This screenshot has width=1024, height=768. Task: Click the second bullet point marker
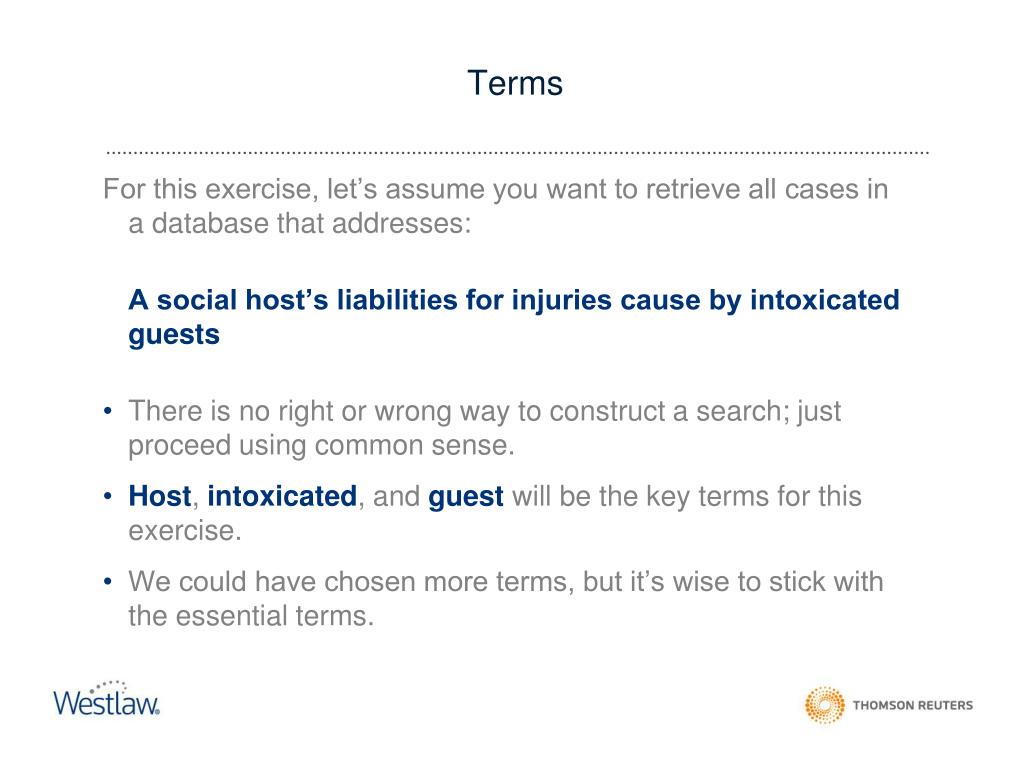pyautogui.click(x=108, y=496)
